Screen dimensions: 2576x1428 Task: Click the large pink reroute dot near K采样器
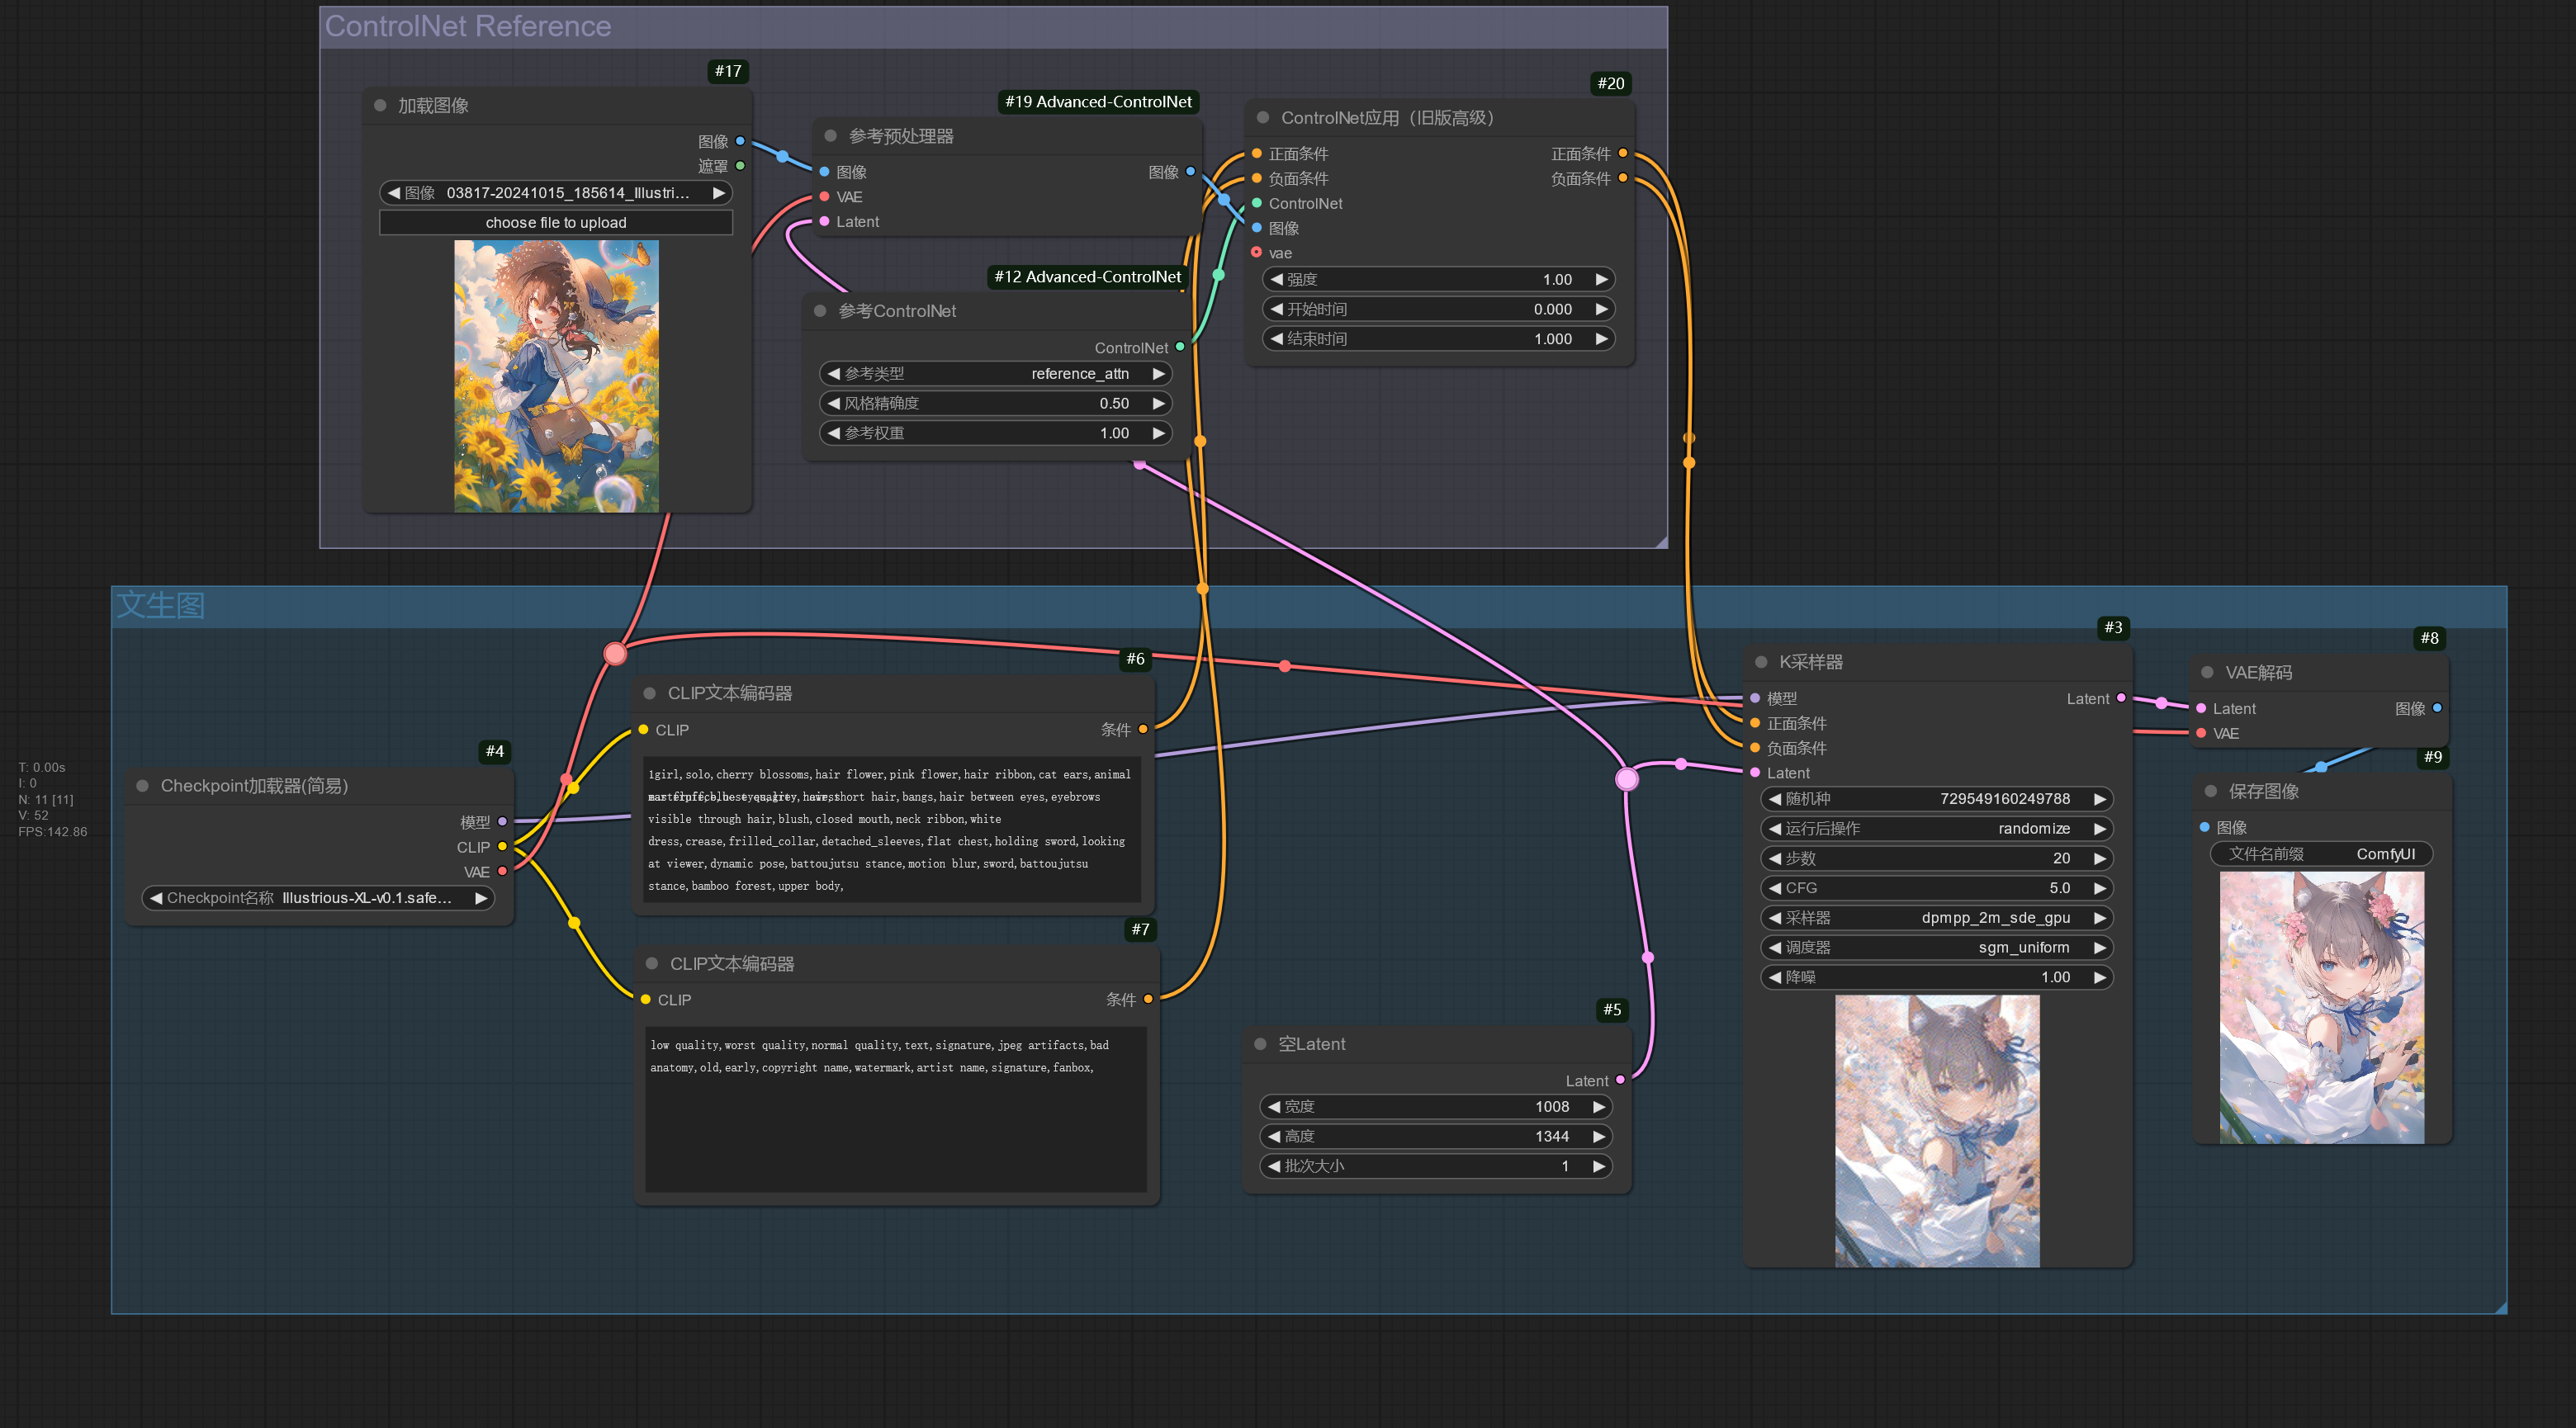tap(1627, 779)
